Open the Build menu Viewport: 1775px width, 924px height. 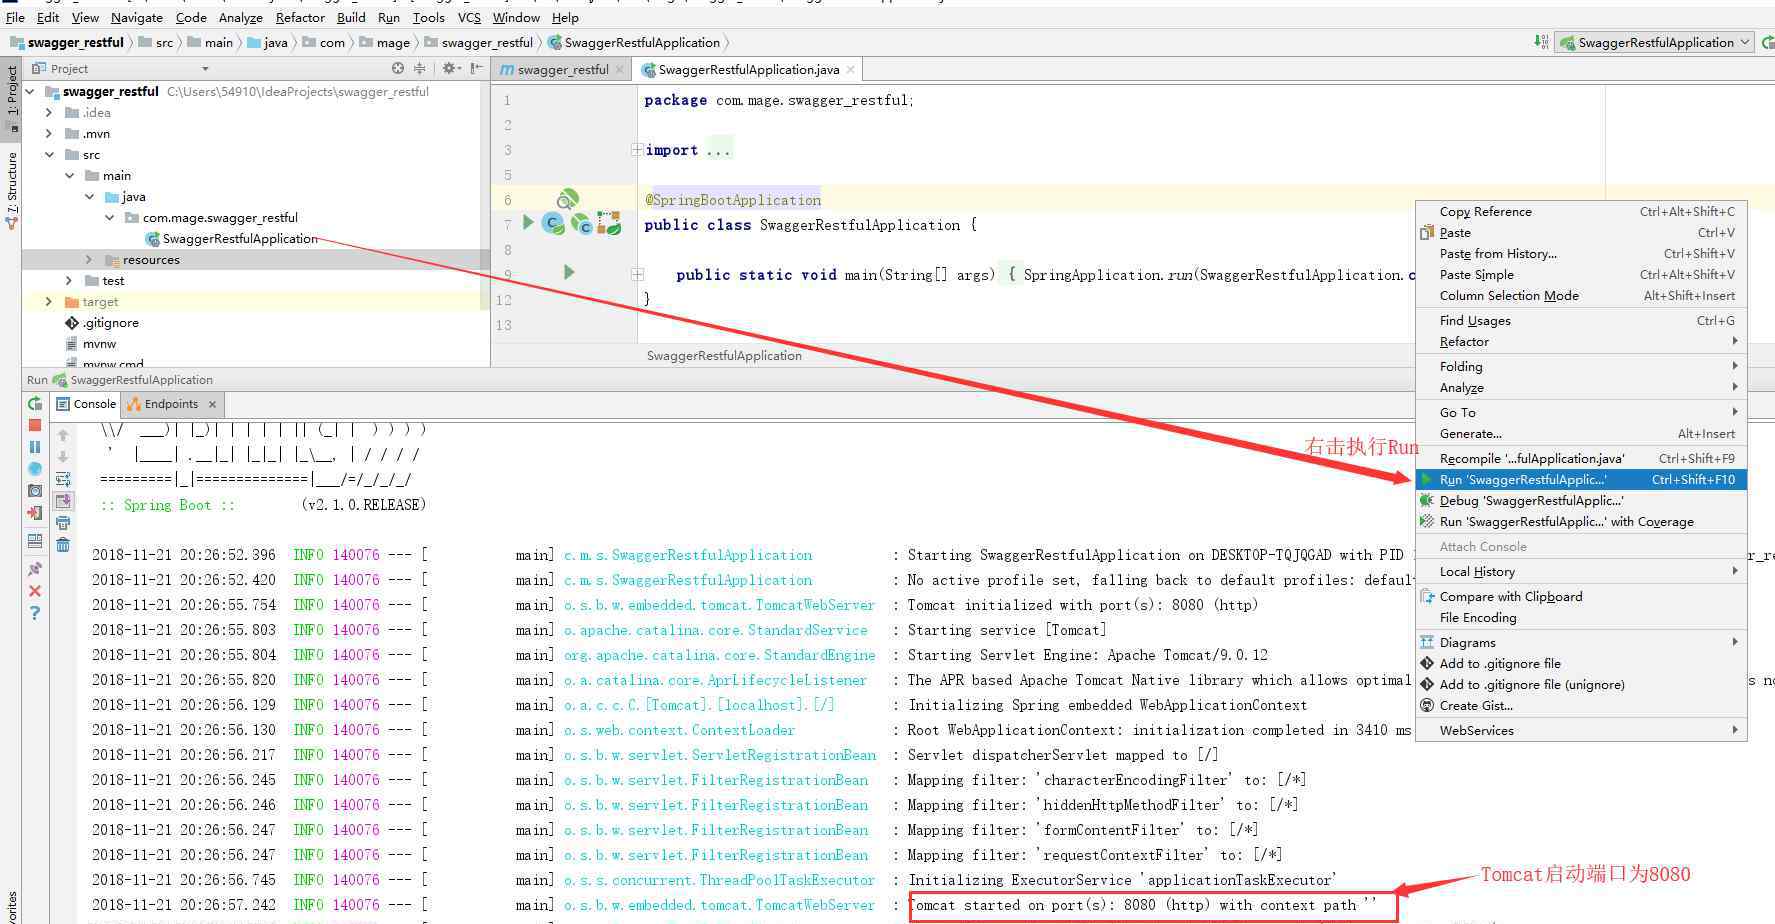tap(351, 17)
